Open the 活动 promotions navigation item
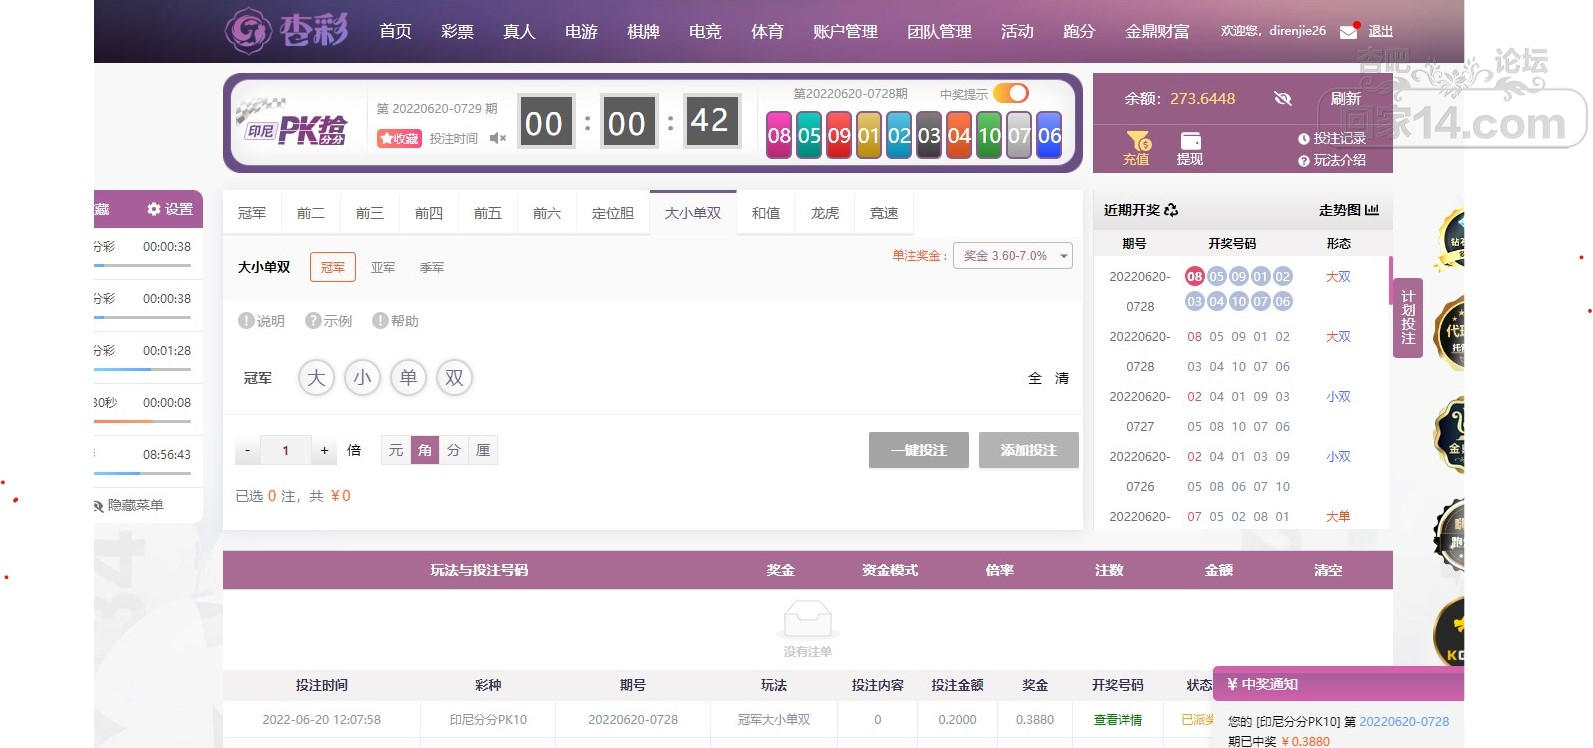1593x748 pixels. [x=1017, y=31]
